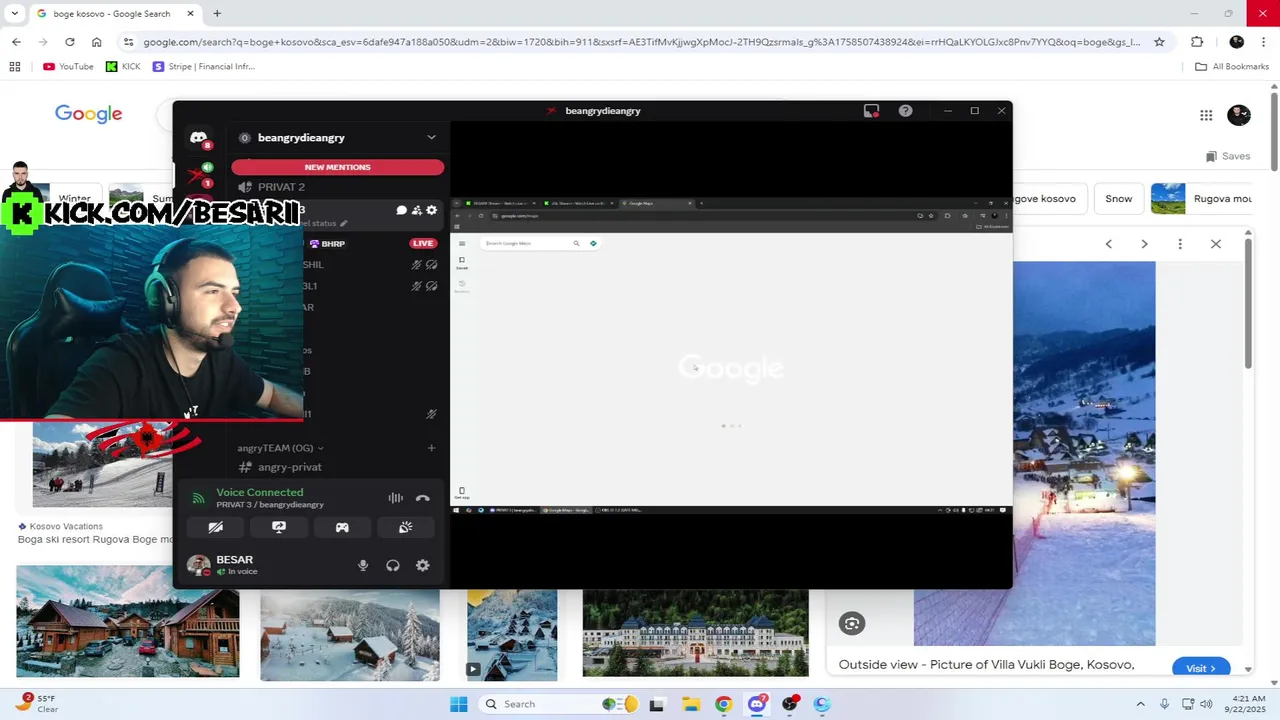Start an activity in Discord
Screen dimensions: 1280x720
(x=342, y=527)
